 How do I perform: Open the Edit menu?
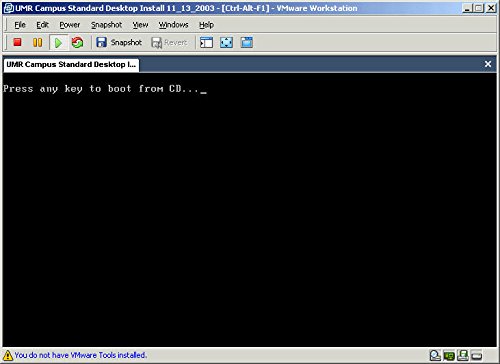[42, 25]
